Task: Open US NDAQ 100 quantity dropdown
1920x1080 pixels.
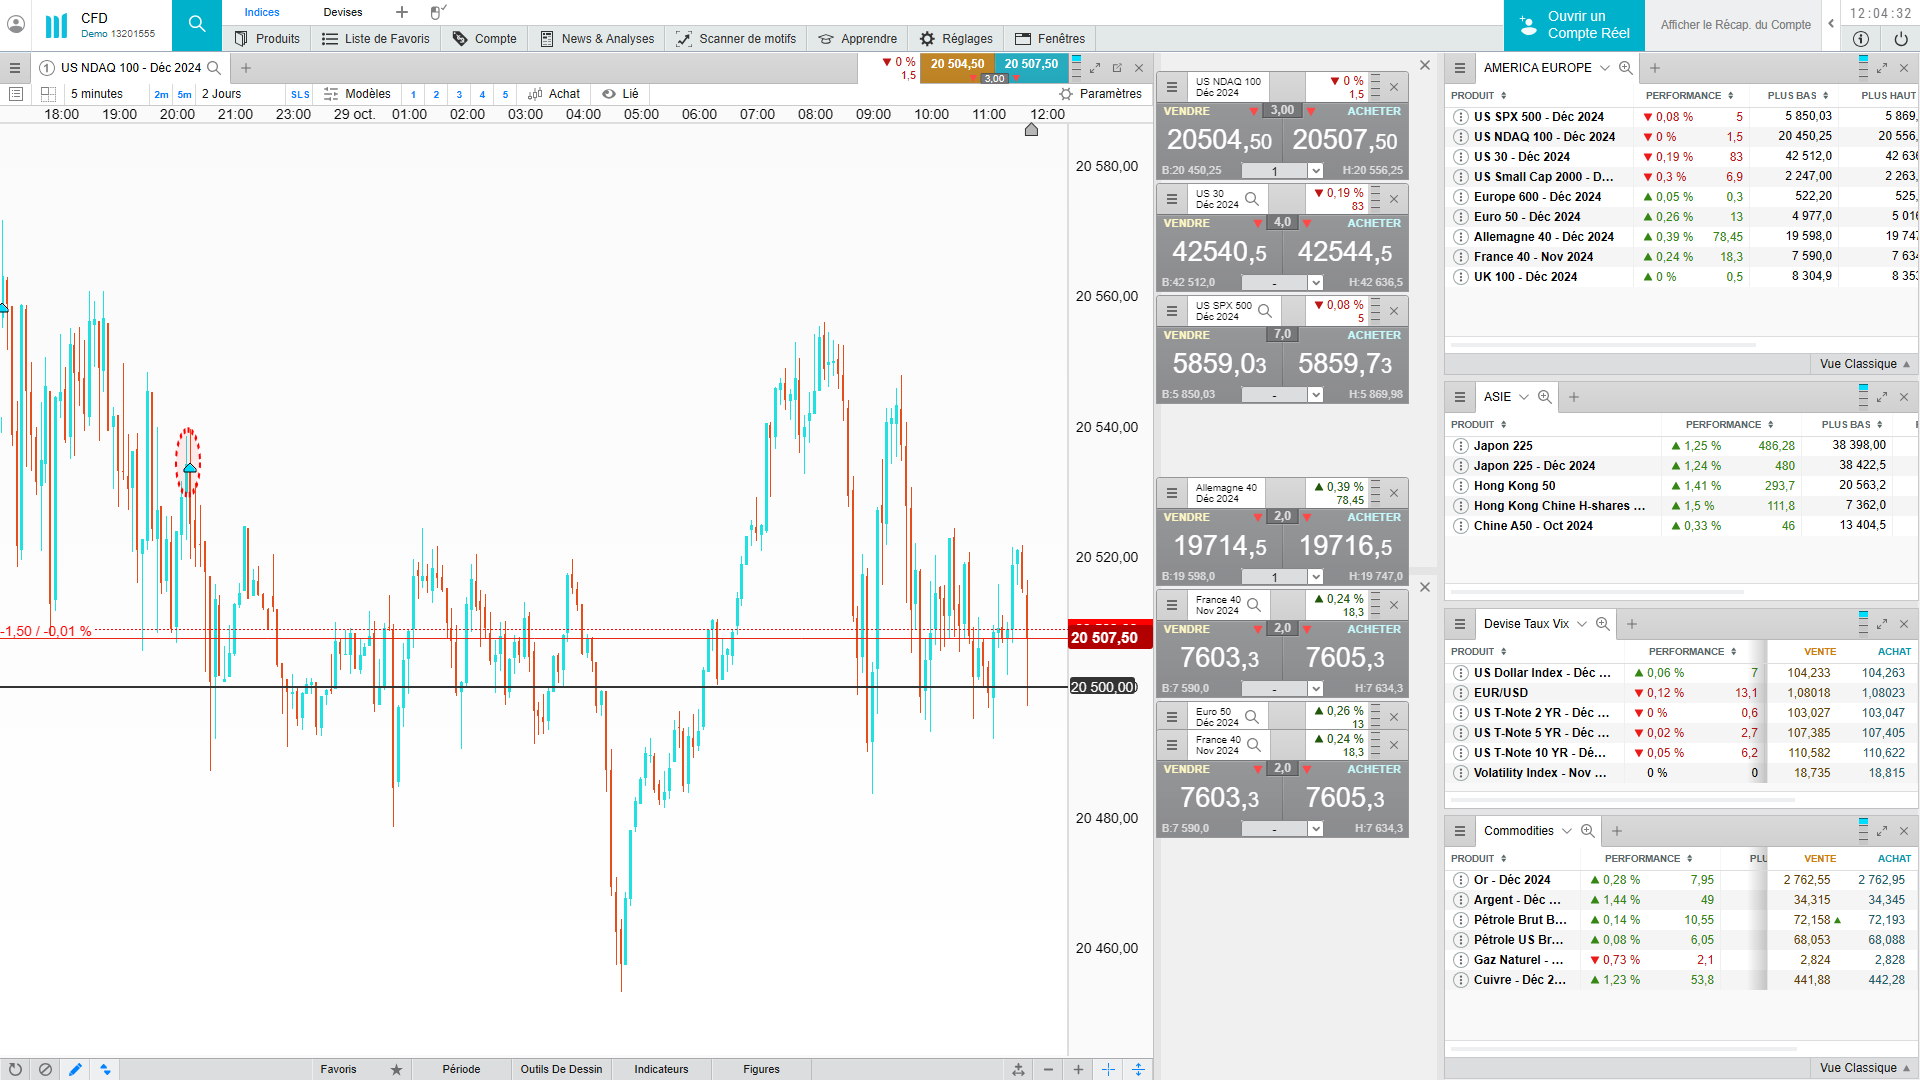Action: click(1316, 171)
